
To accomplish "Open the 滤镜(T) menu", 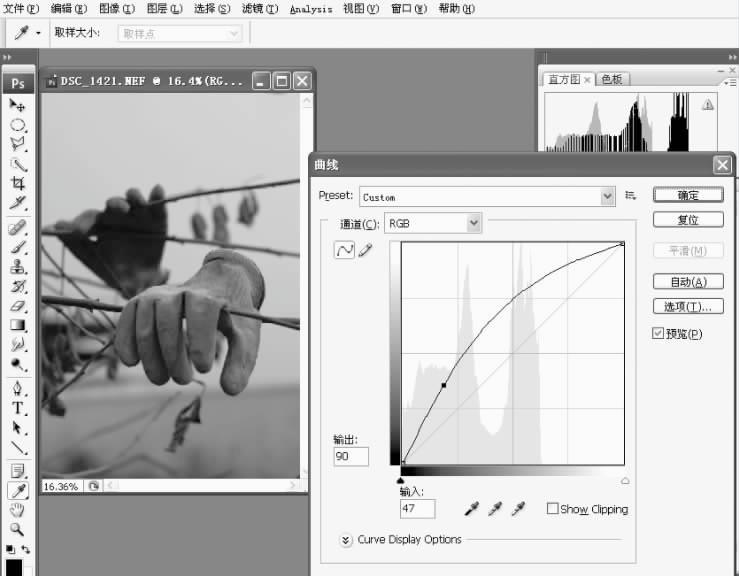I will click(x=260, y=8).
